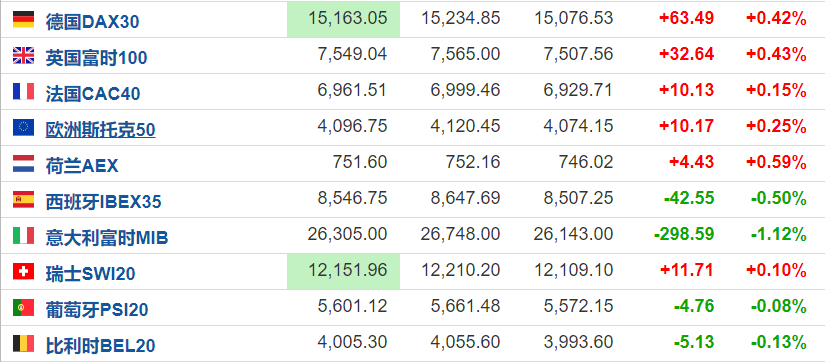Click the Netherlands flag icon

[x=24, y=164]
